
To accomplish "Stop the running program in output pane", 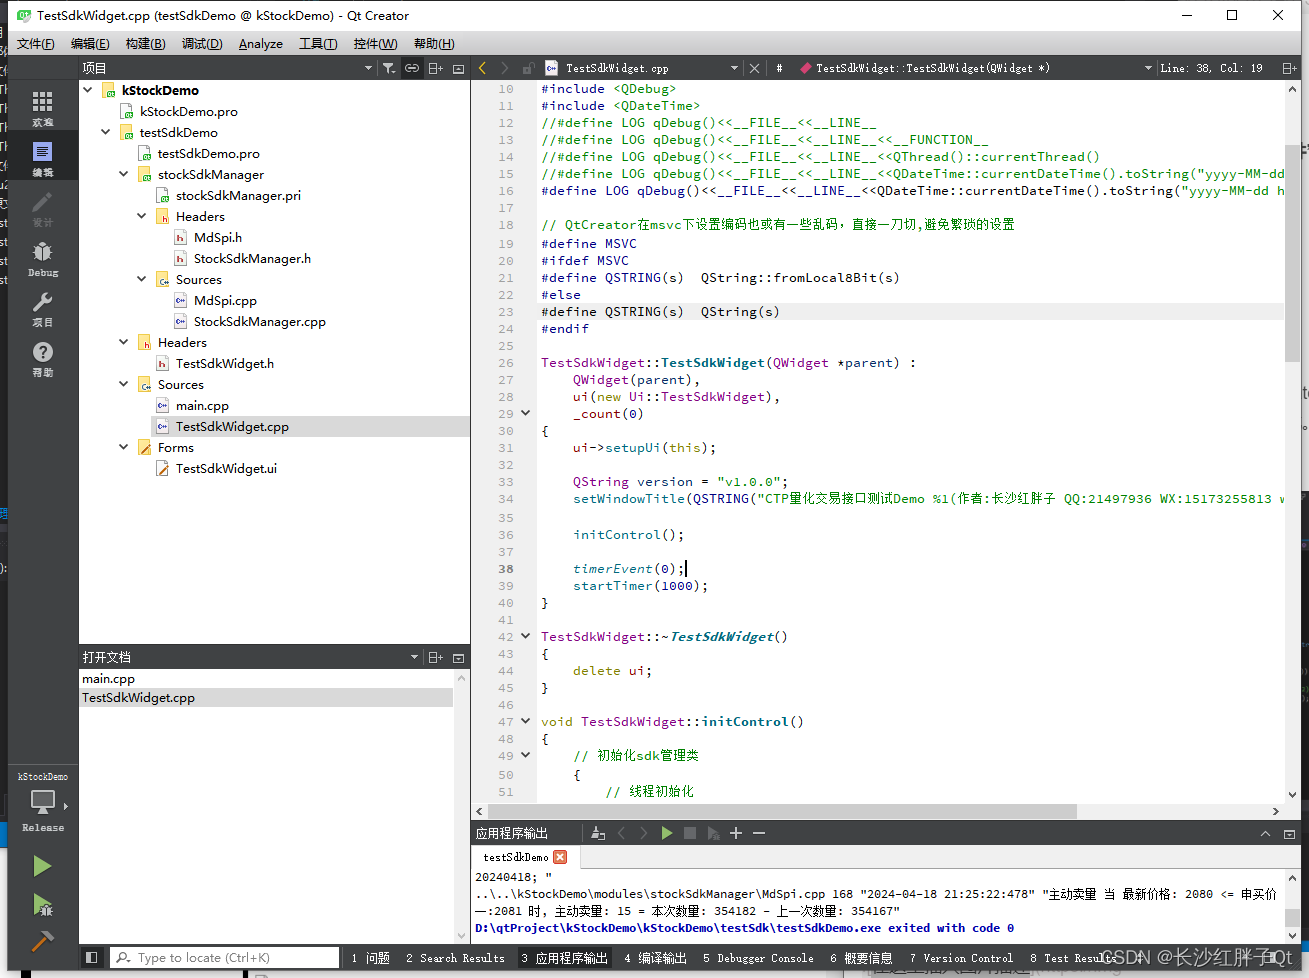I will 690,833.
